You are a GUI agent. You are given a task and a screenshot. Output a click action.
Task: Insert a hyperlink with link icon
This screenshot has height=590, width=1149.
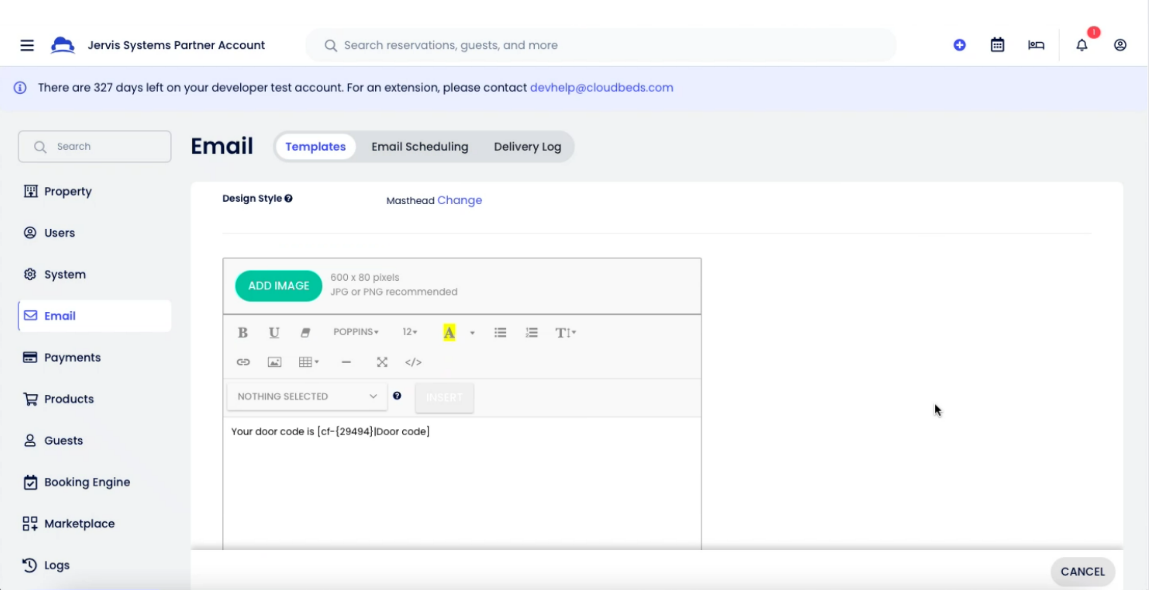[243, 362]
